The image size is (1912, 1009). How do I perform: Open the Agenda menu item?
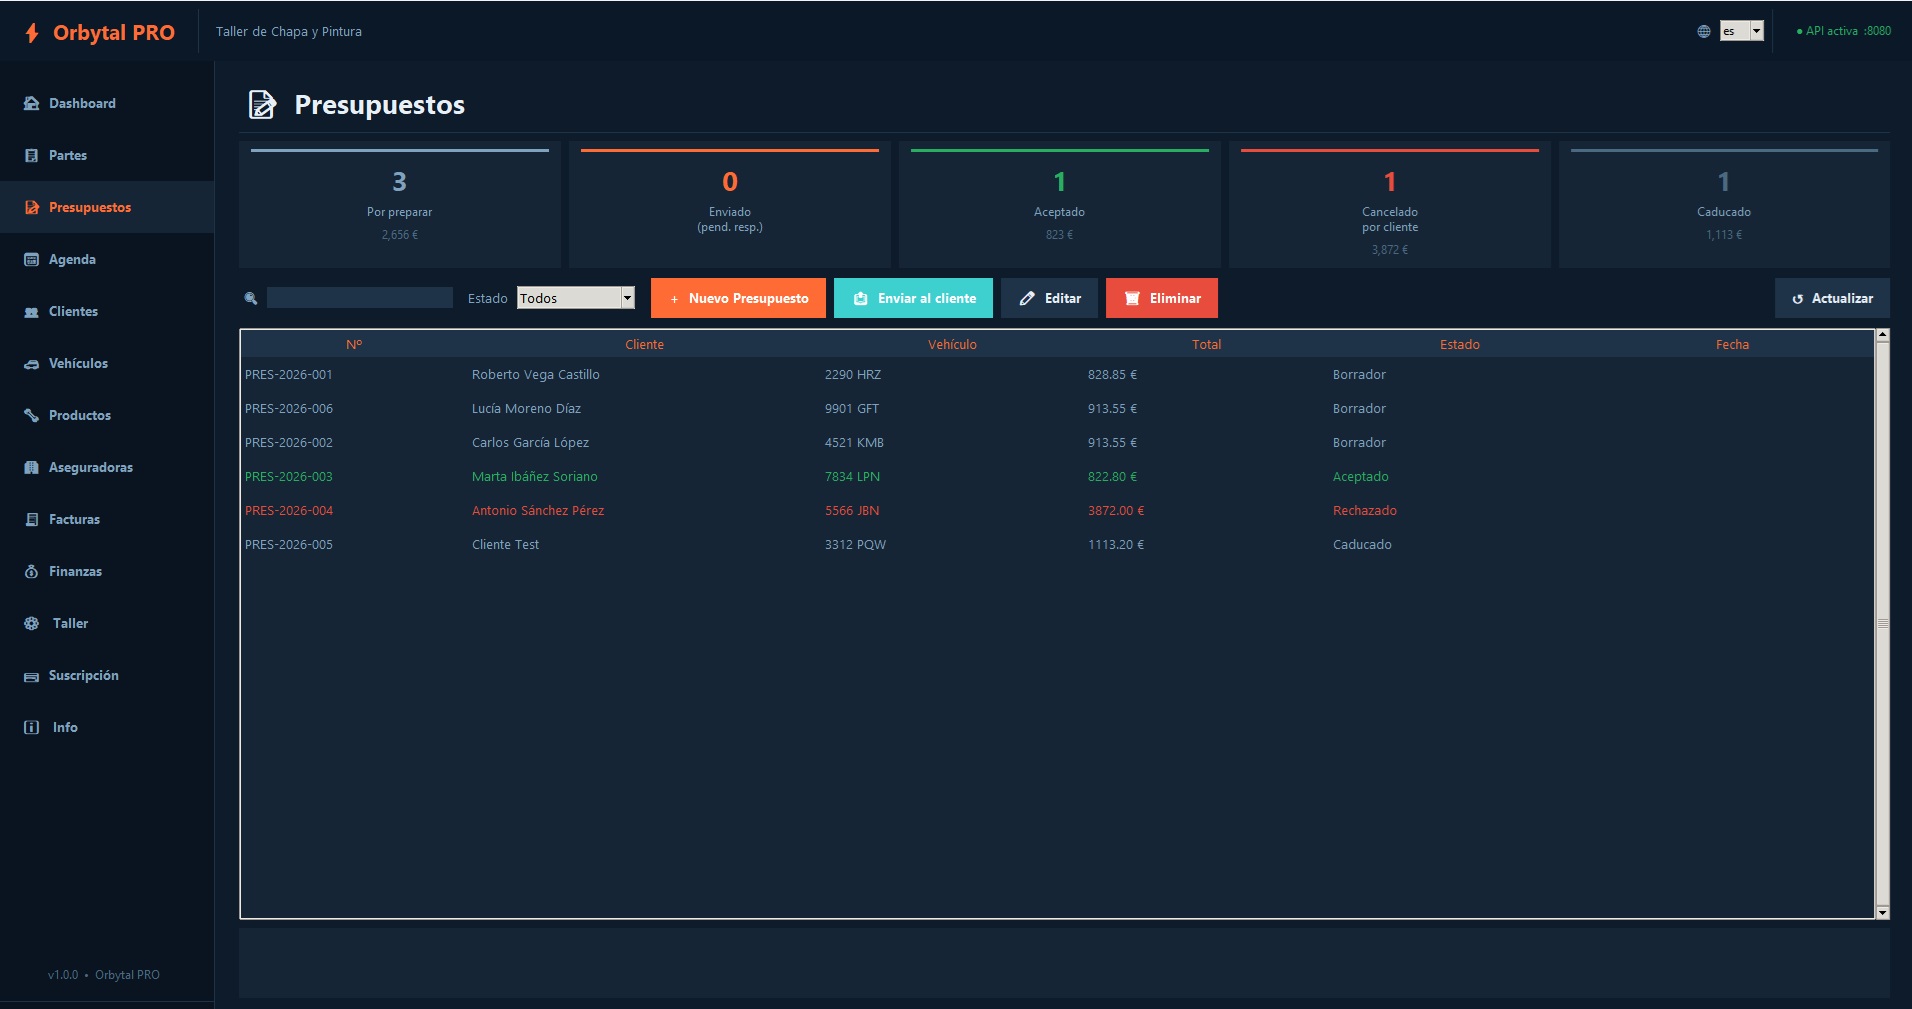pos(72,259)
